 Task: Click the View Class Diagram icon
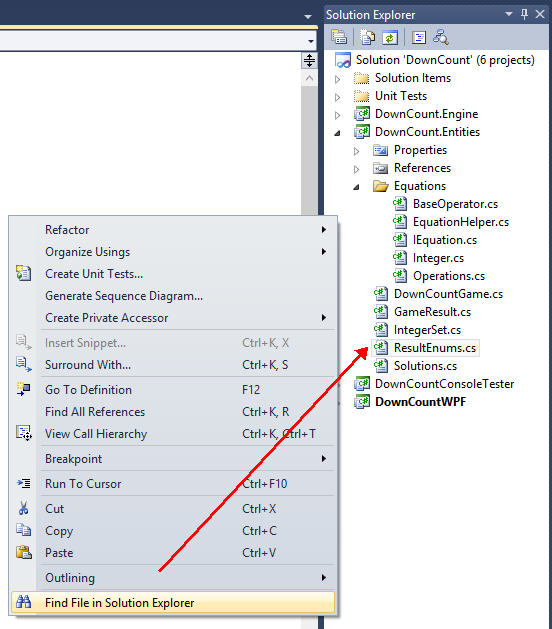[x=441, y=38]
